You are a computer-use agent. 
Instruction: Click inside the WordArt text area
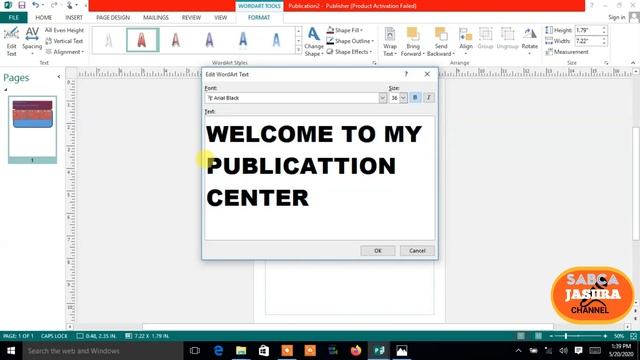click(320, 178)
